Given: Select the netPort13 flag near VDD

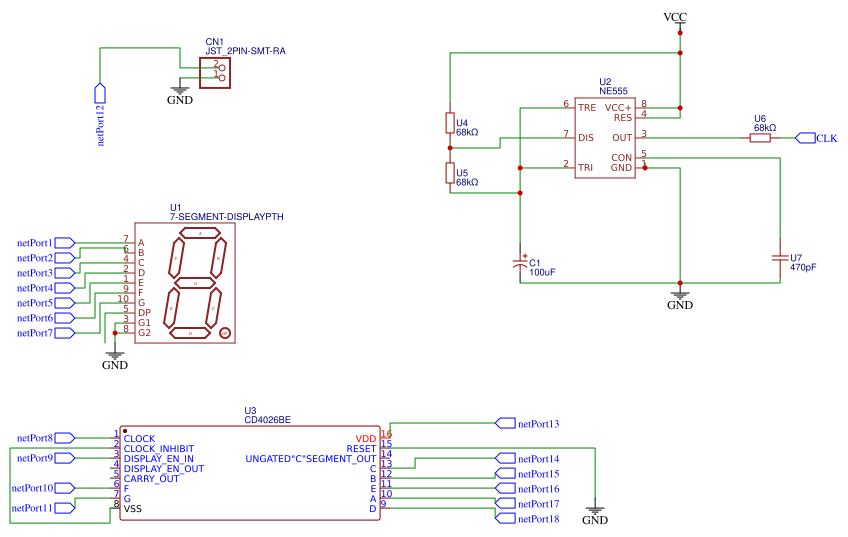Looking at the screenshot, I should (527, 423).
